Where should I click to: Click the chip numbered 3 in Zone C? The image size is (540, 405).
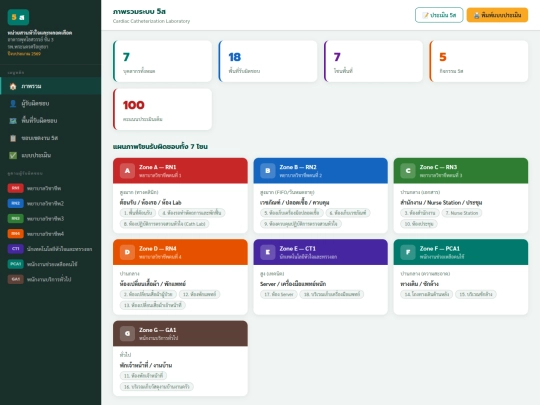(x=420, y=213)
